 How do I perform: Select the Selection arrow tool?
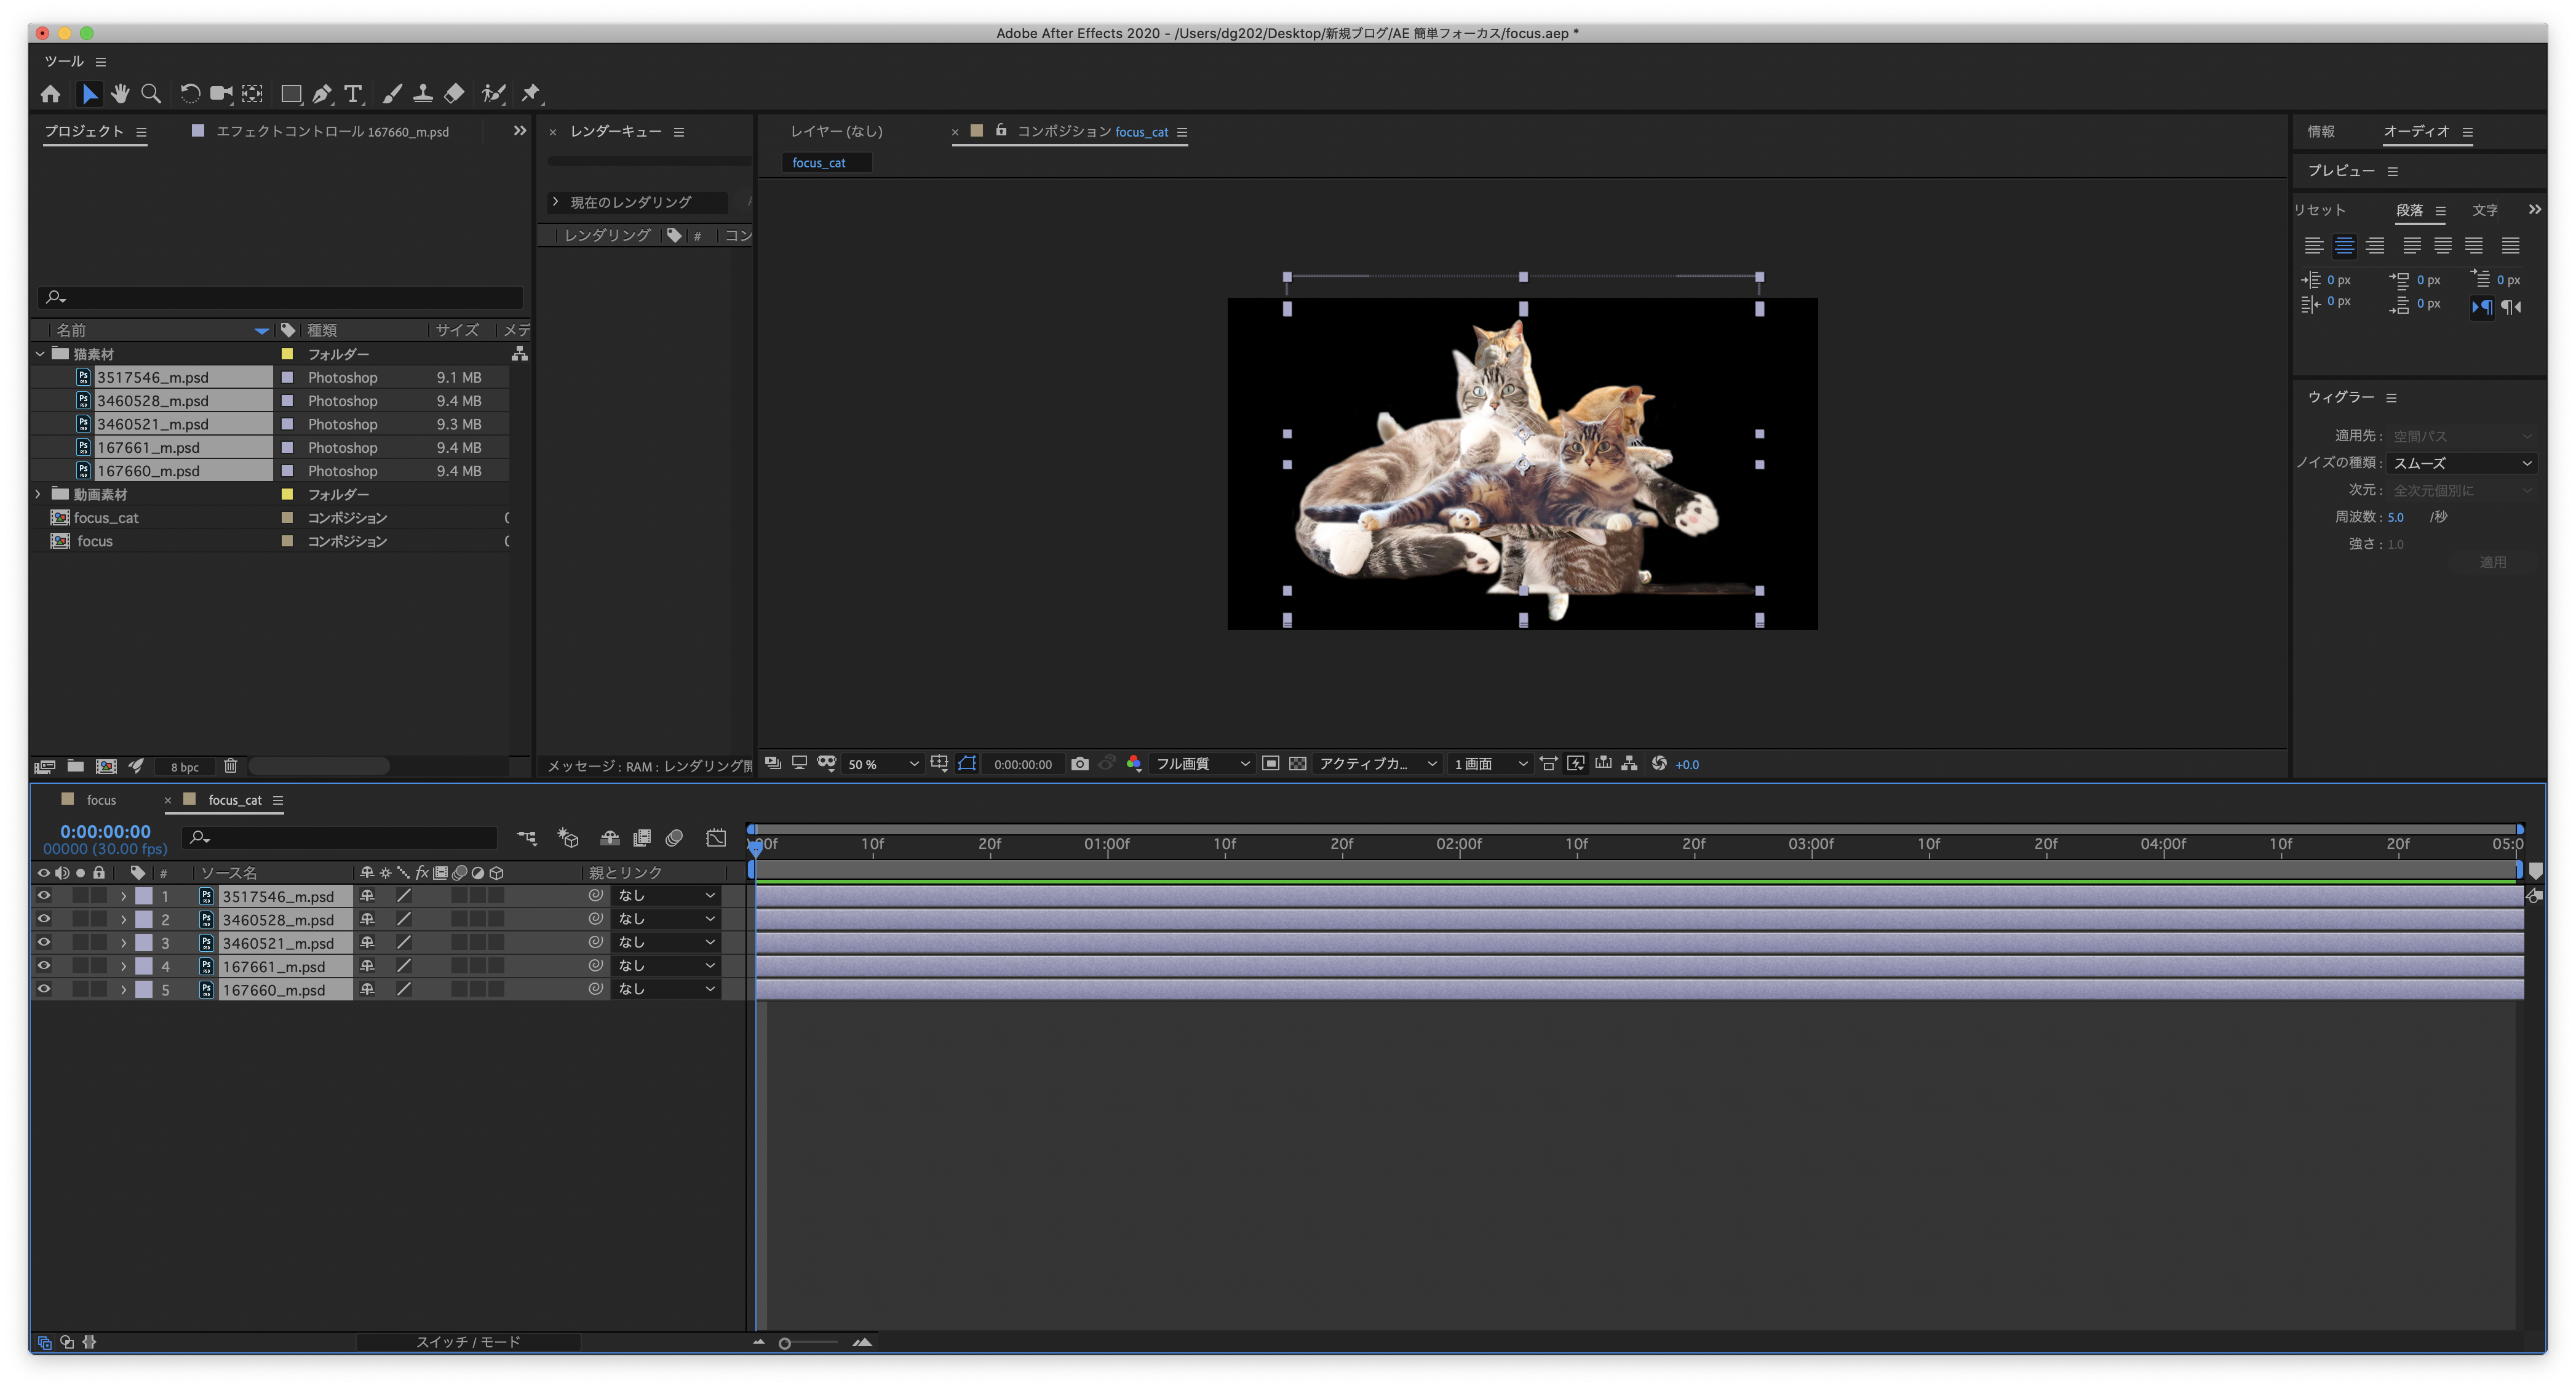90,94
